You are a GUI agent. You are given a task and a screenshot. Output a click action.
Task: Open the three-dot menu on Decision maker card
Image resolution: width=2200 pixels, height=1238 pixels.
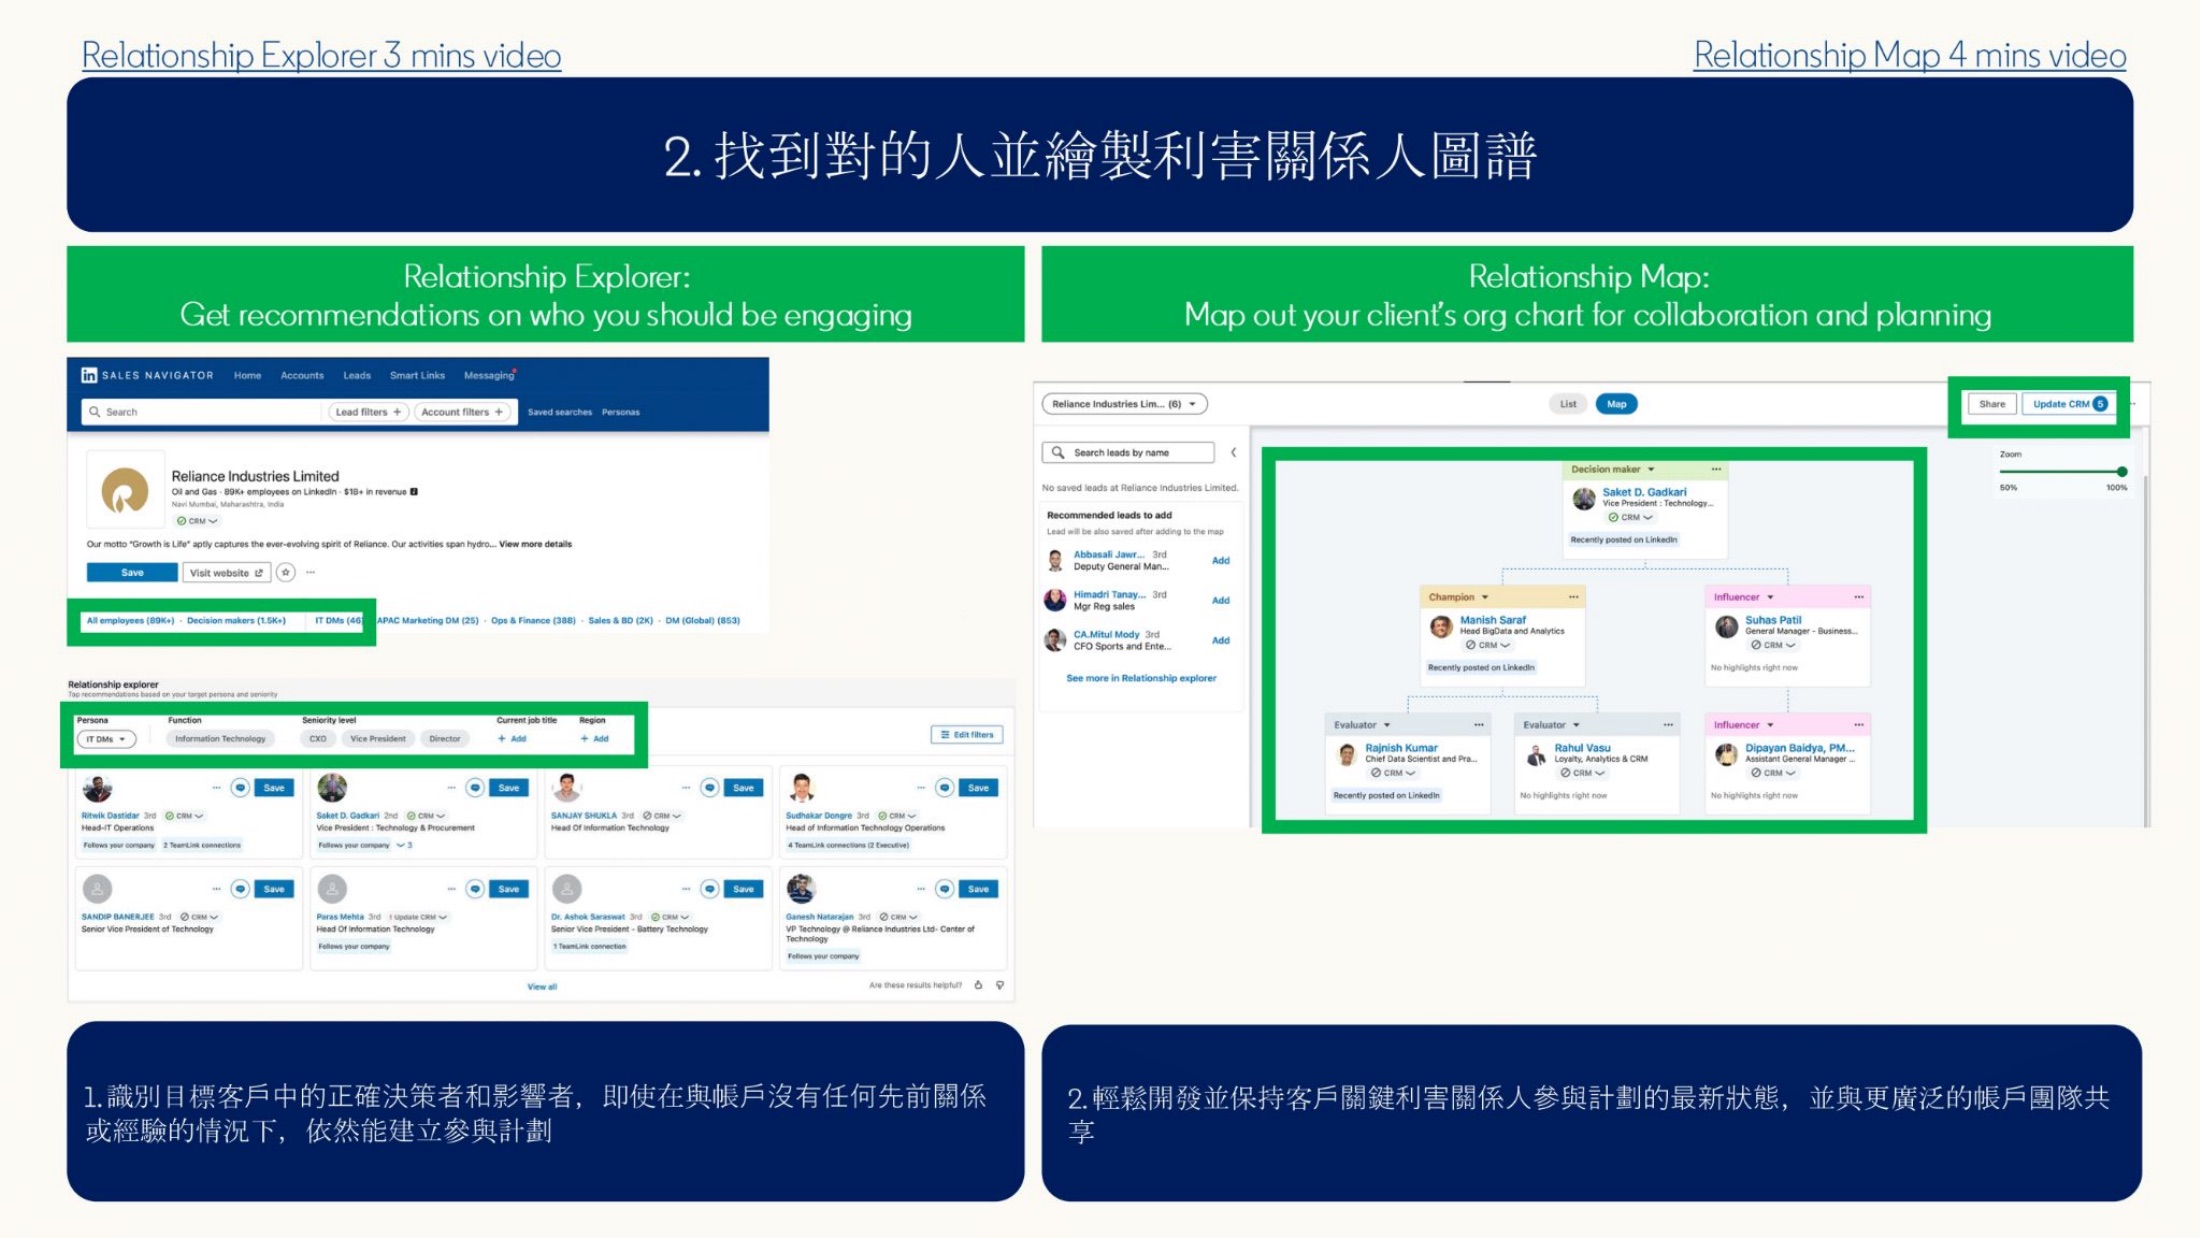point(1716,469)
